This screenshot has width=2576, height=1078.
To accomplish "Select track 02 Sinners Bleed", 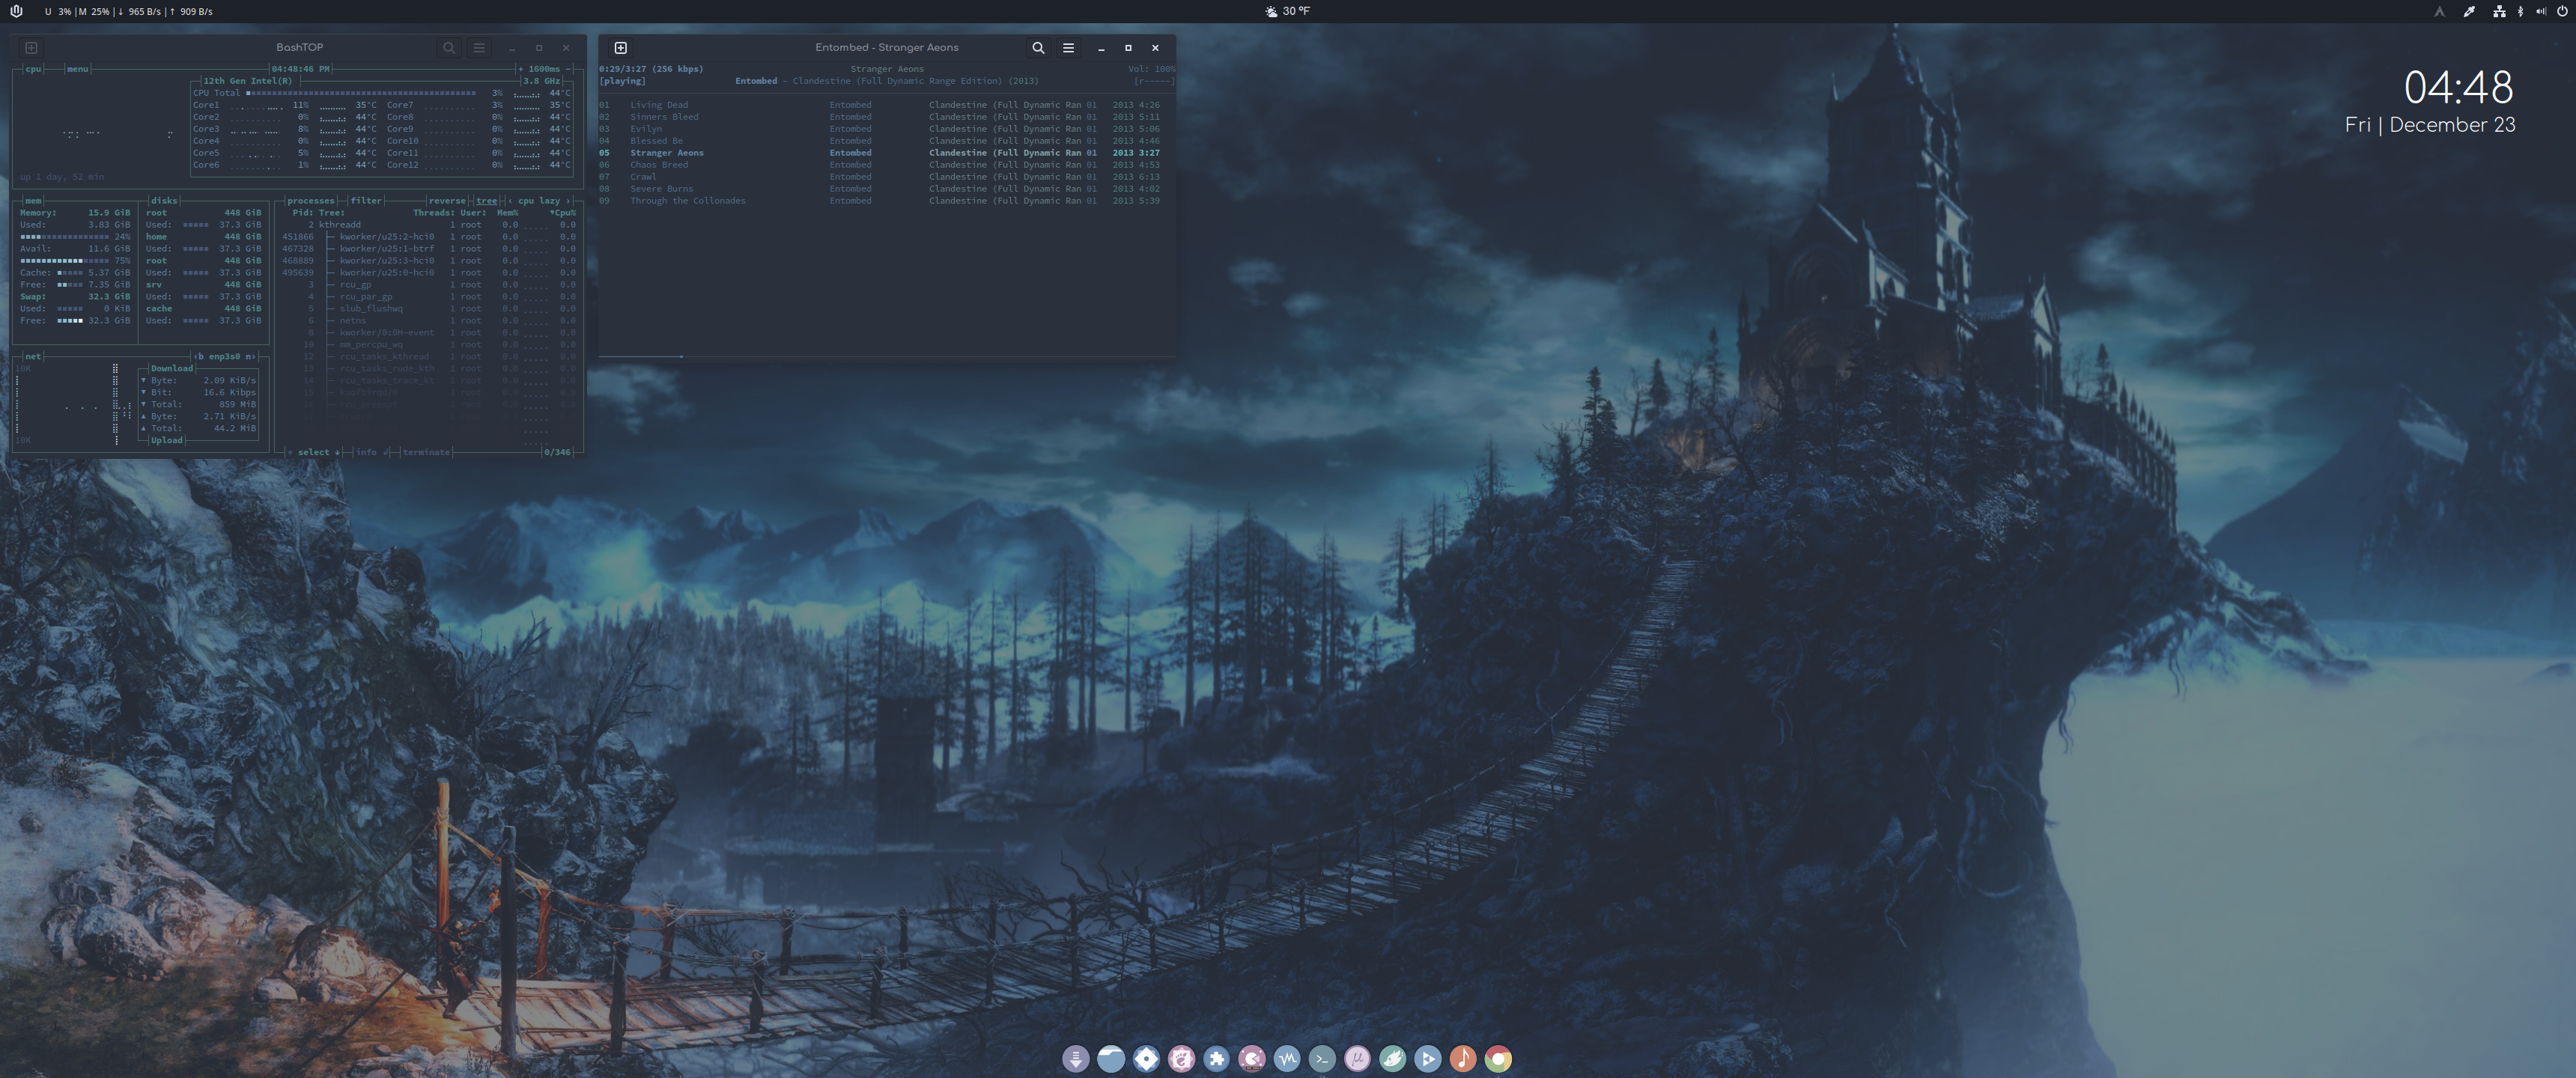I will point(880,117).
